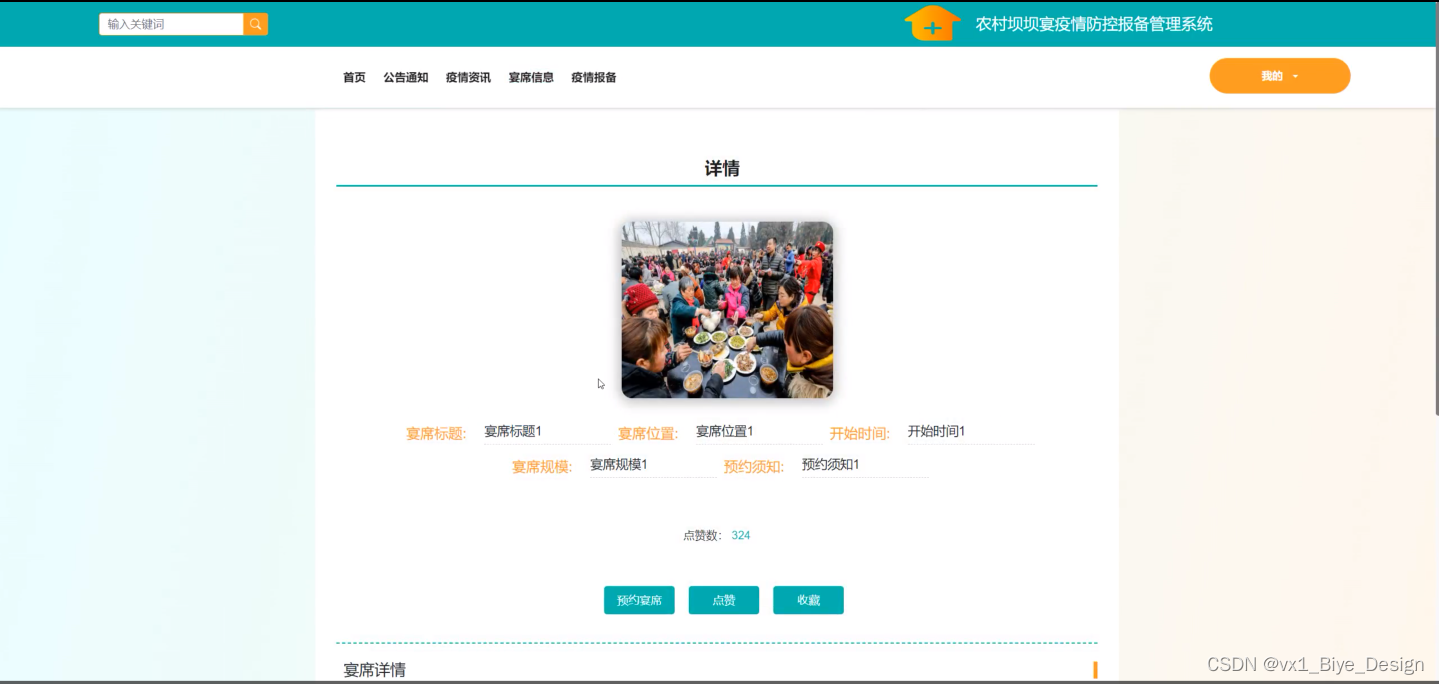
Task: Click the 预约宴席 button
Action: pos(639,600)
